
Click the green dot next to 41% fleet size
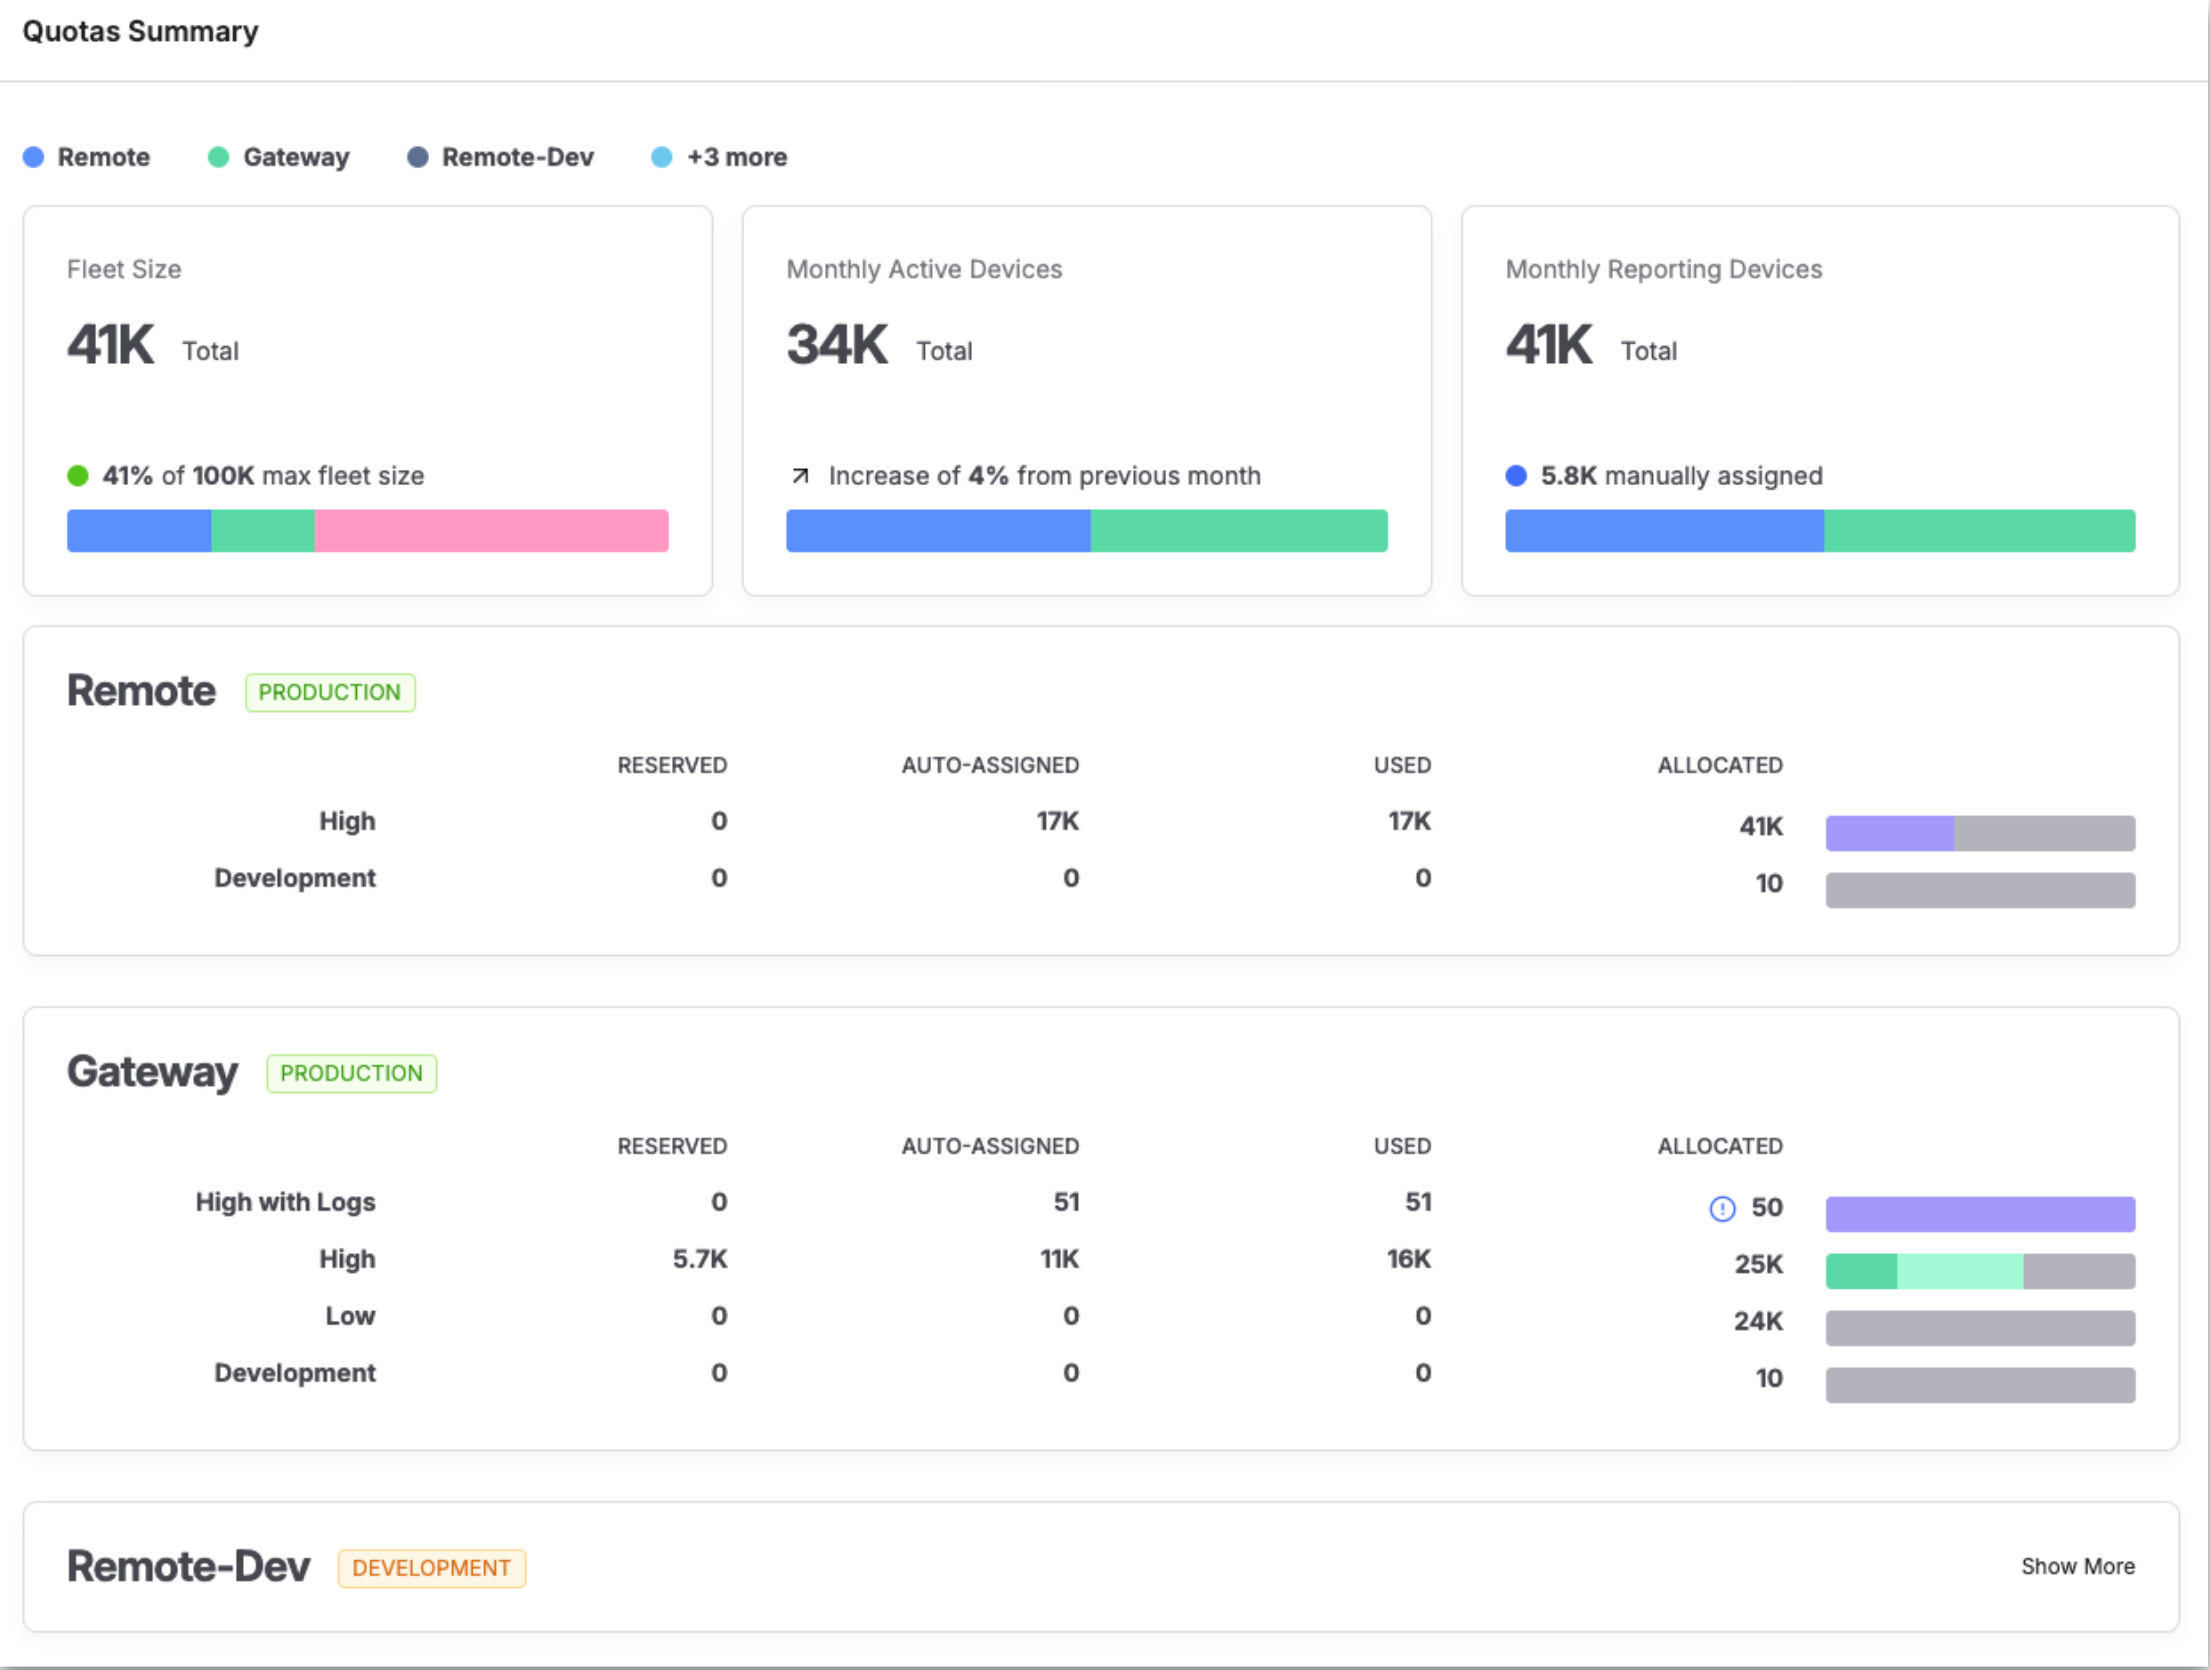(78, 476)
